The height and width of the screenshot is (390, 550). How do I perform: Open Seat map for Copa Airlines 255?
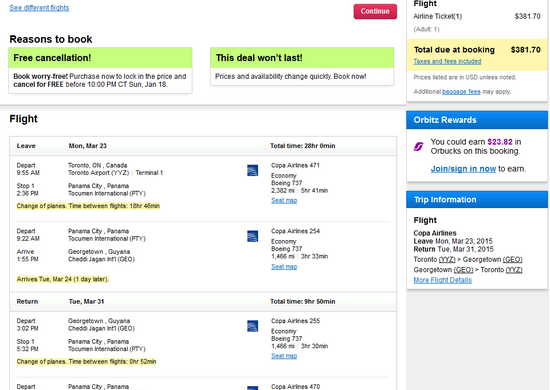[x=284, y=356]
